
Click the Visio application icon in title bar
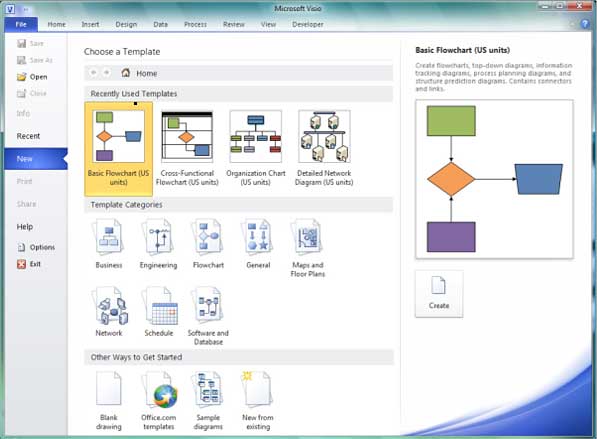10,9
